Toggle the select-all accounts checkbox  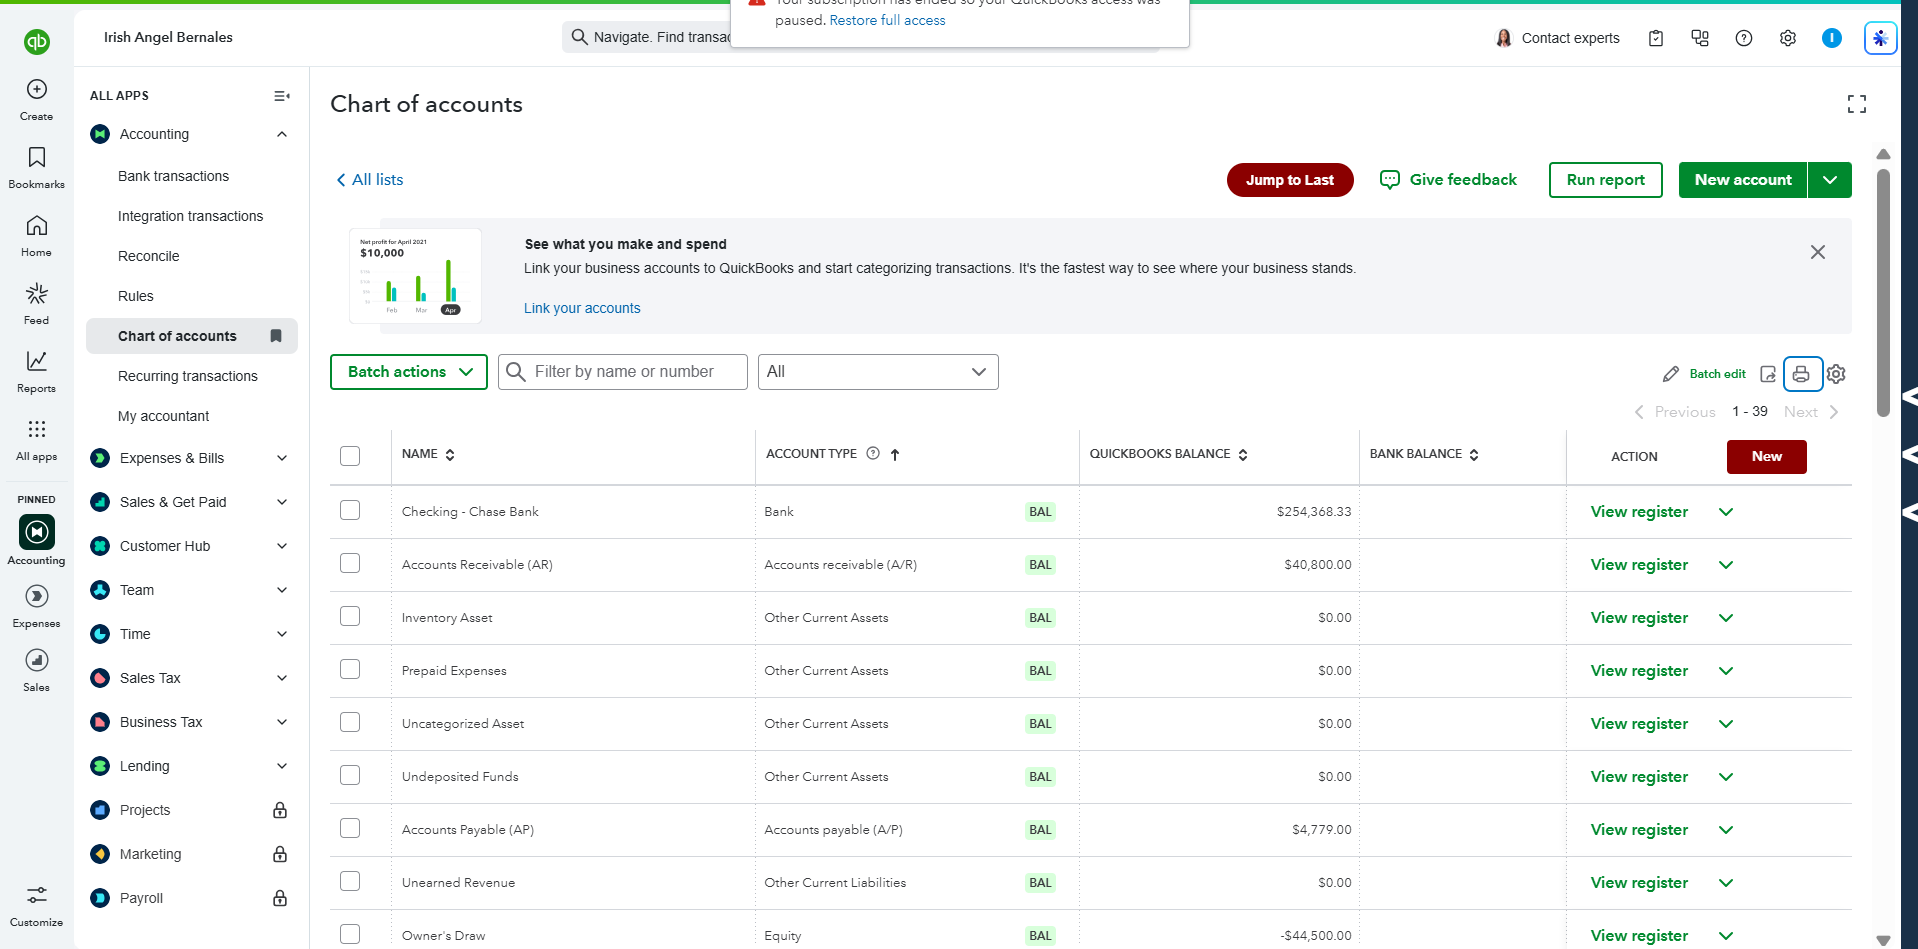click(350, 456)
